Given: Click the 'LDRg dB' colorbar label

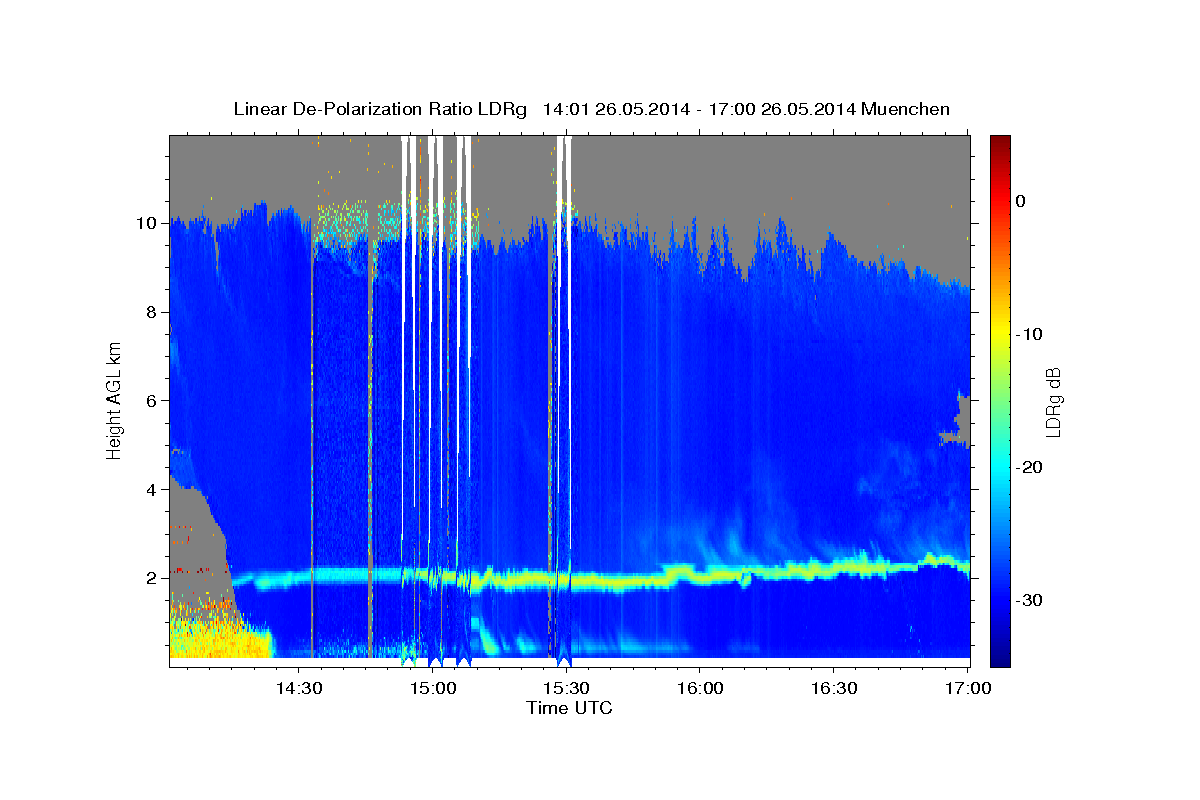Looking at the screenshot, I should (1052, 400).
